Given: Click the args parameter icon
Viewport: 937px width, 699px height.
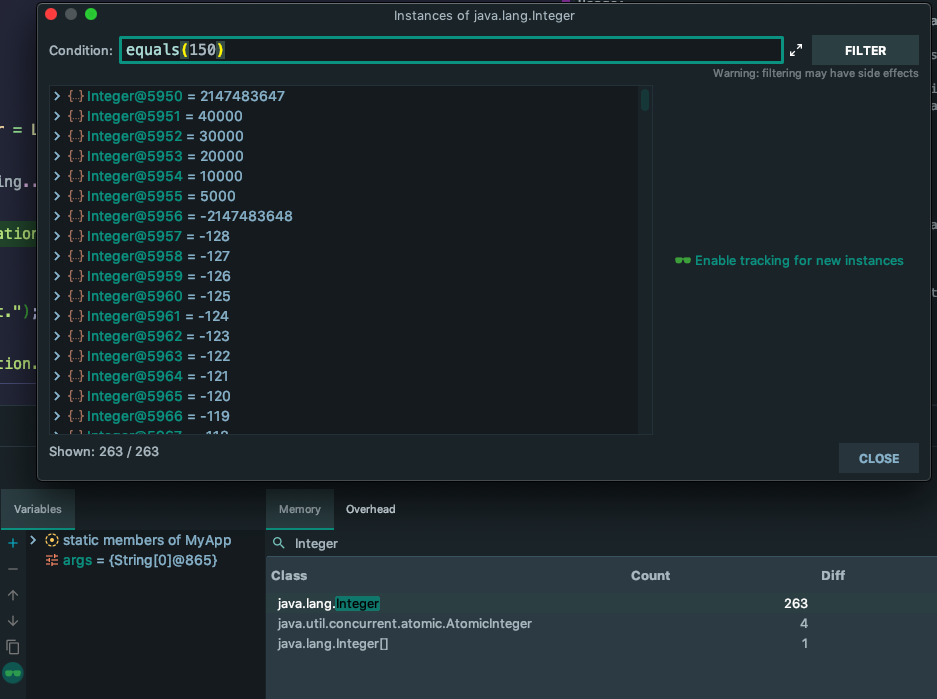Looking at the screenshot, I should click(52, 560).
